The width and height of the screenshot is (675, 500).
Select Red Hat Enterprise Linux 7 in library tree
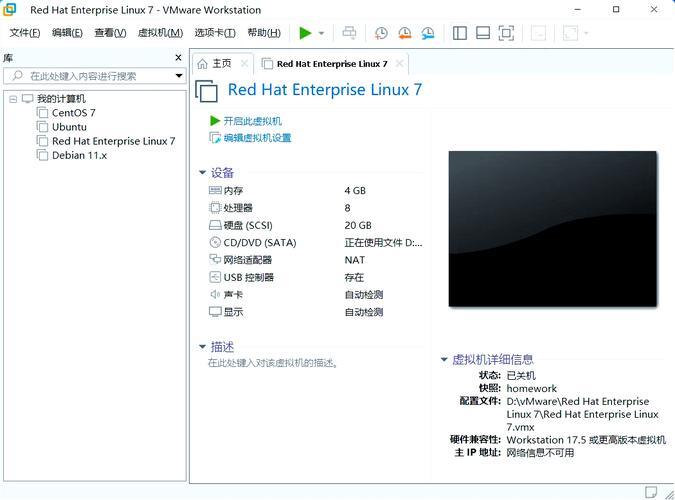click(113, 141)
